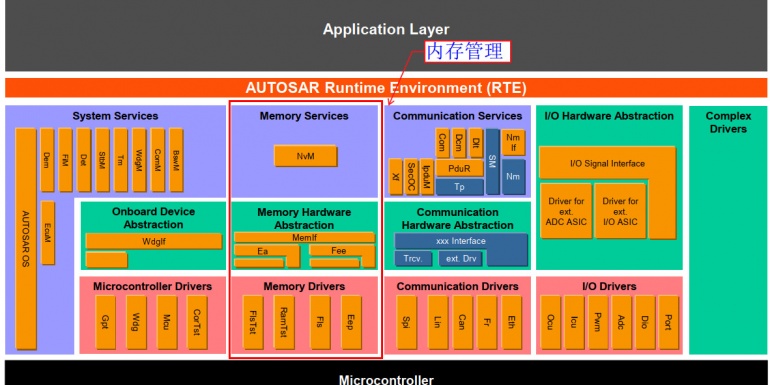Select the Port I/O driver block
770x385 pixels.
click(x=668, y=322)
